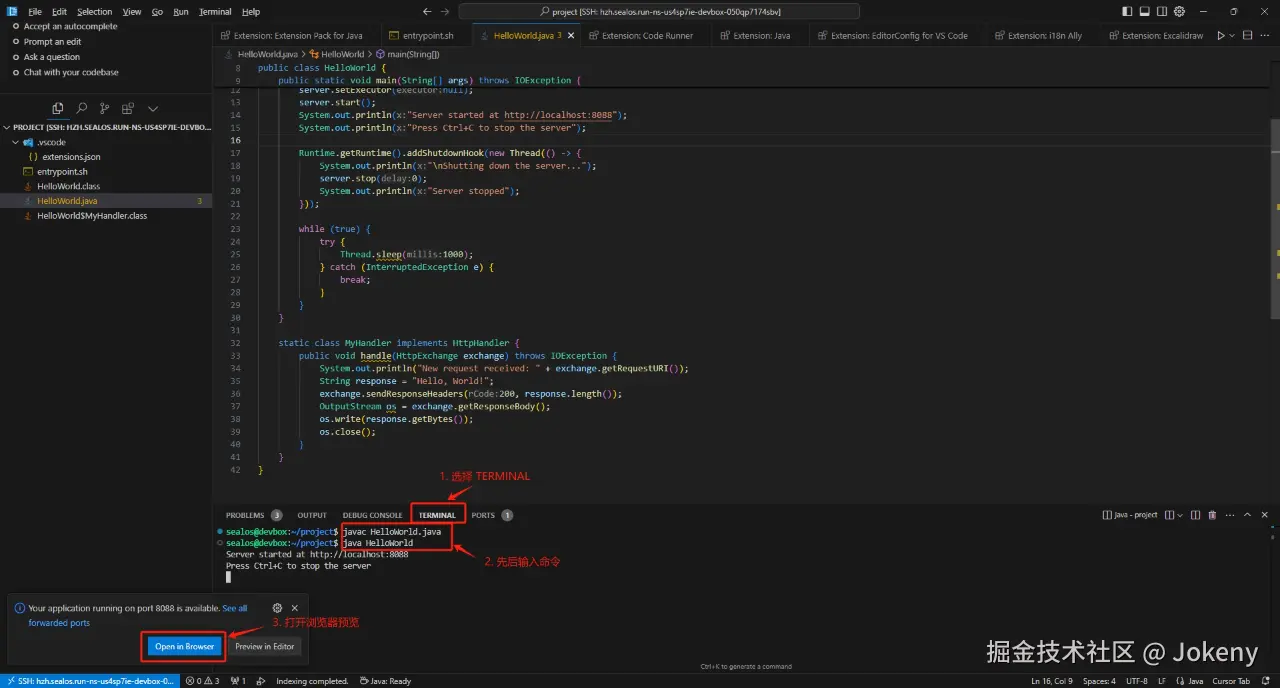
Task: Open settings gear in title bar
Action: tap(1180, 11)
